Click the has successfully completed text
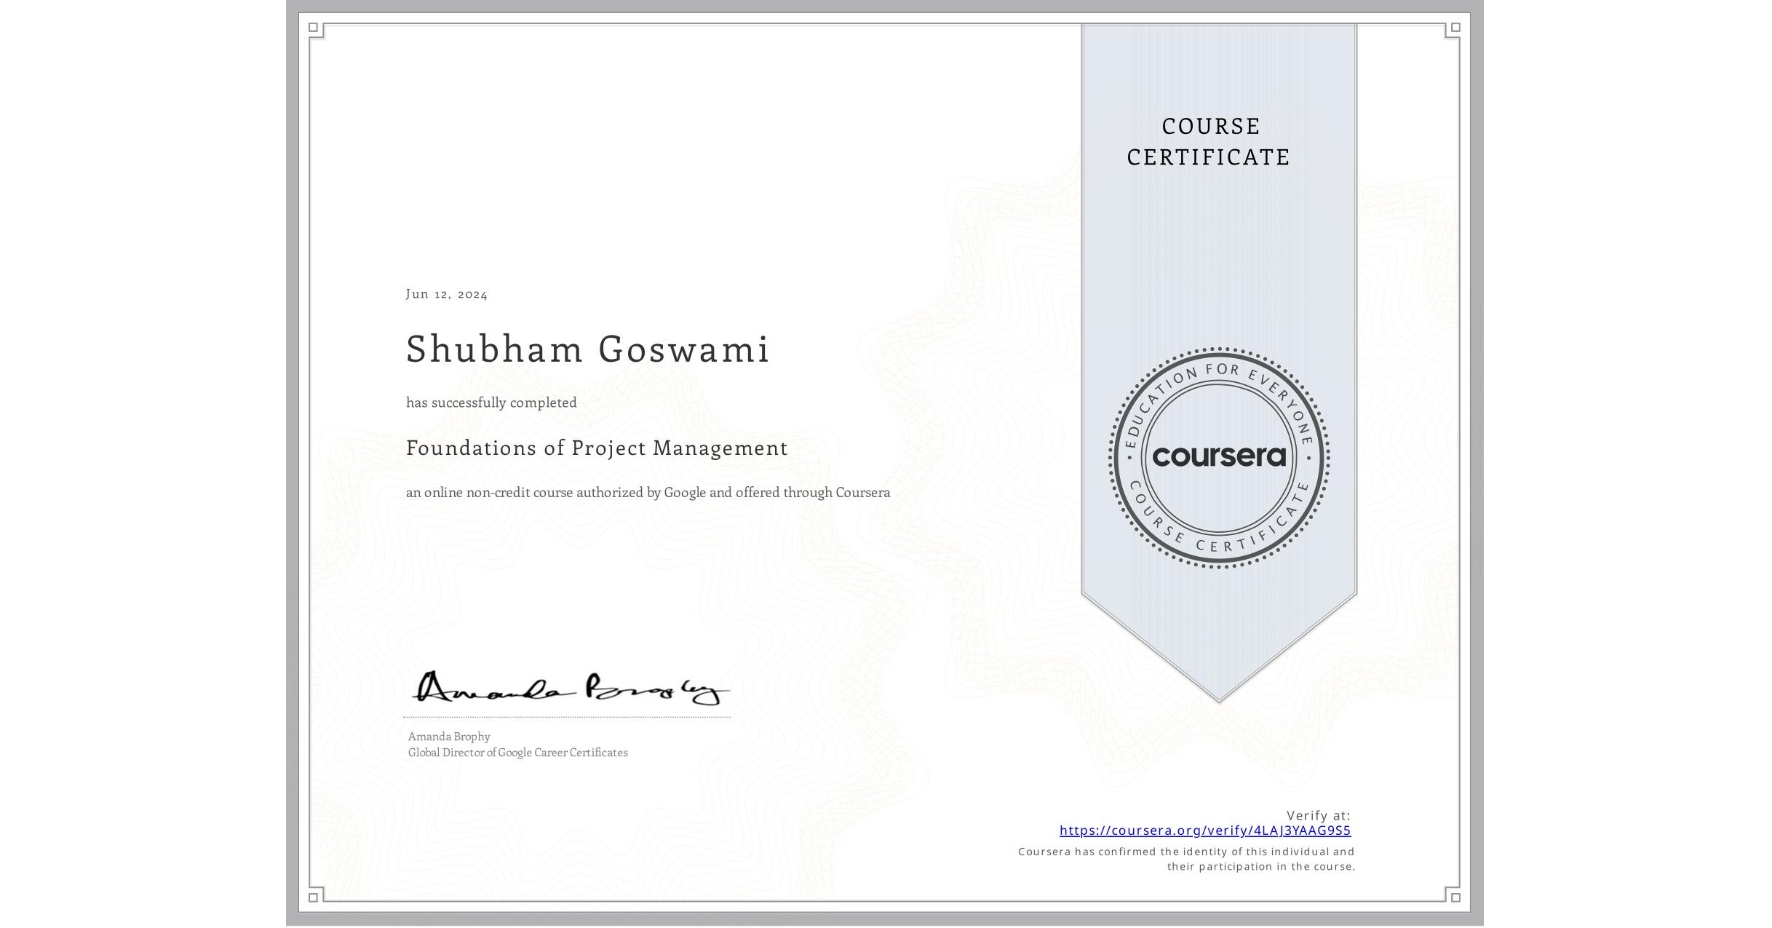The height and width of the screenshot is (928, 1772). click(491, 402)
